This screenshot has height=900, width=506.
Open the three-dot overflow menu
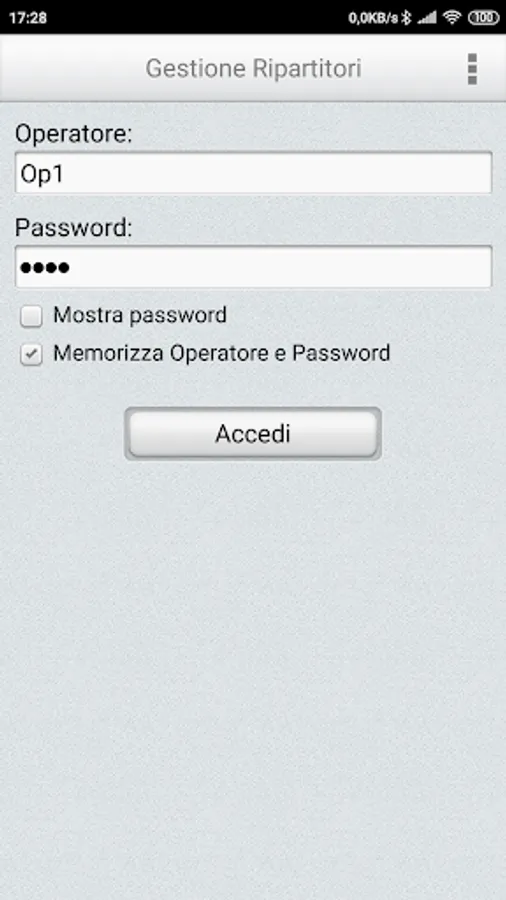pyautogui.click(x=472, y=69)
